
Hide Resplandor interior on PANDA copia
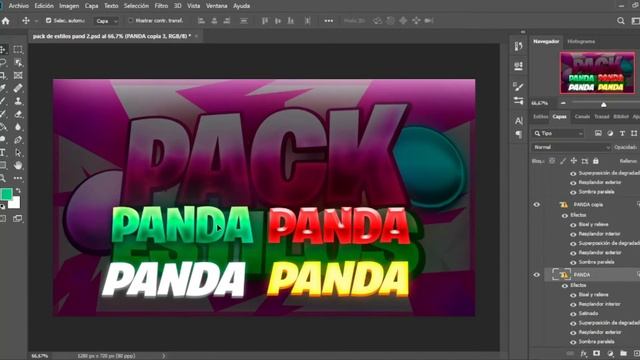[x=573, y=234]
